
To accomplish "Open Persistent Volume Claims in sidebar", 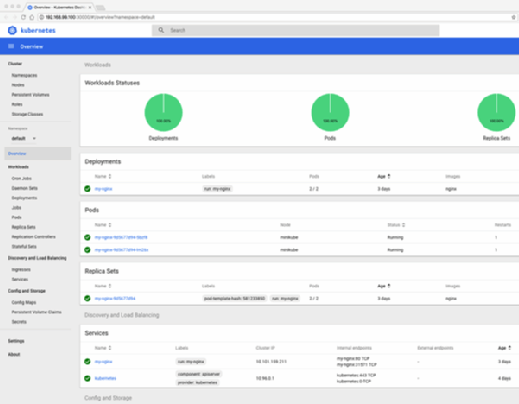I will (36, 312).
